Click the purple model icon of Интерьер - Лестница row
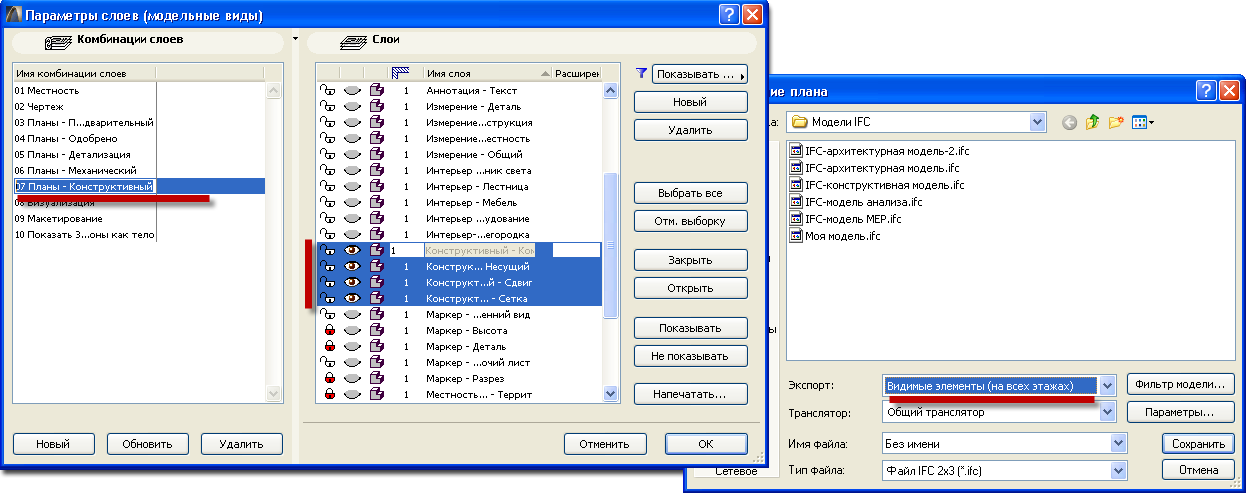Image resolution: width=1246 pixels, height=493 pixels. 377,186
